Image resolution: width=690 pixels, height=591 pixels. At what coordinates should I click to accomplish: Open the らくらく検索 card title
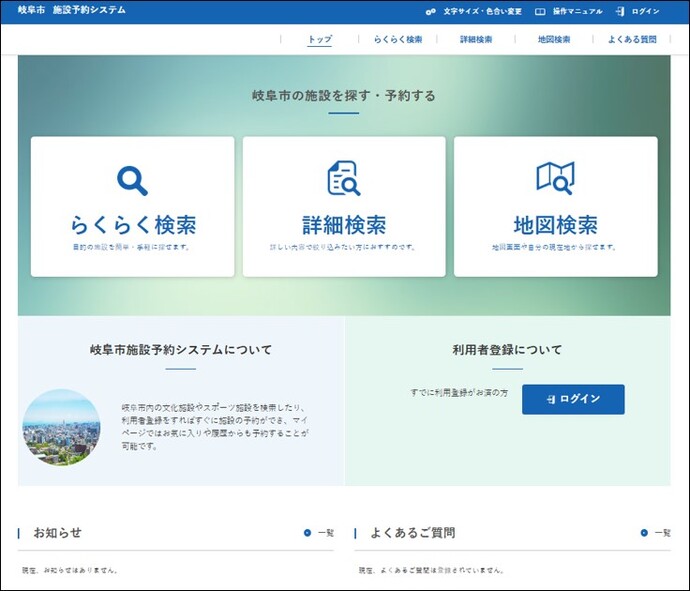(133, 225)
